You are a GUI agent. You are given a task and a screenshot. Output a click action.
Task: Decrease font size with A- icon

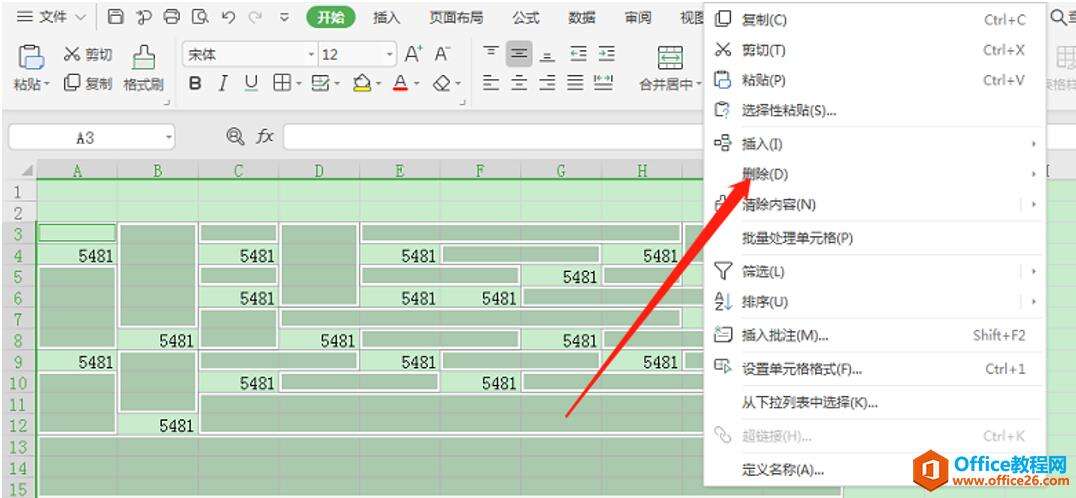tap(443, 54)
